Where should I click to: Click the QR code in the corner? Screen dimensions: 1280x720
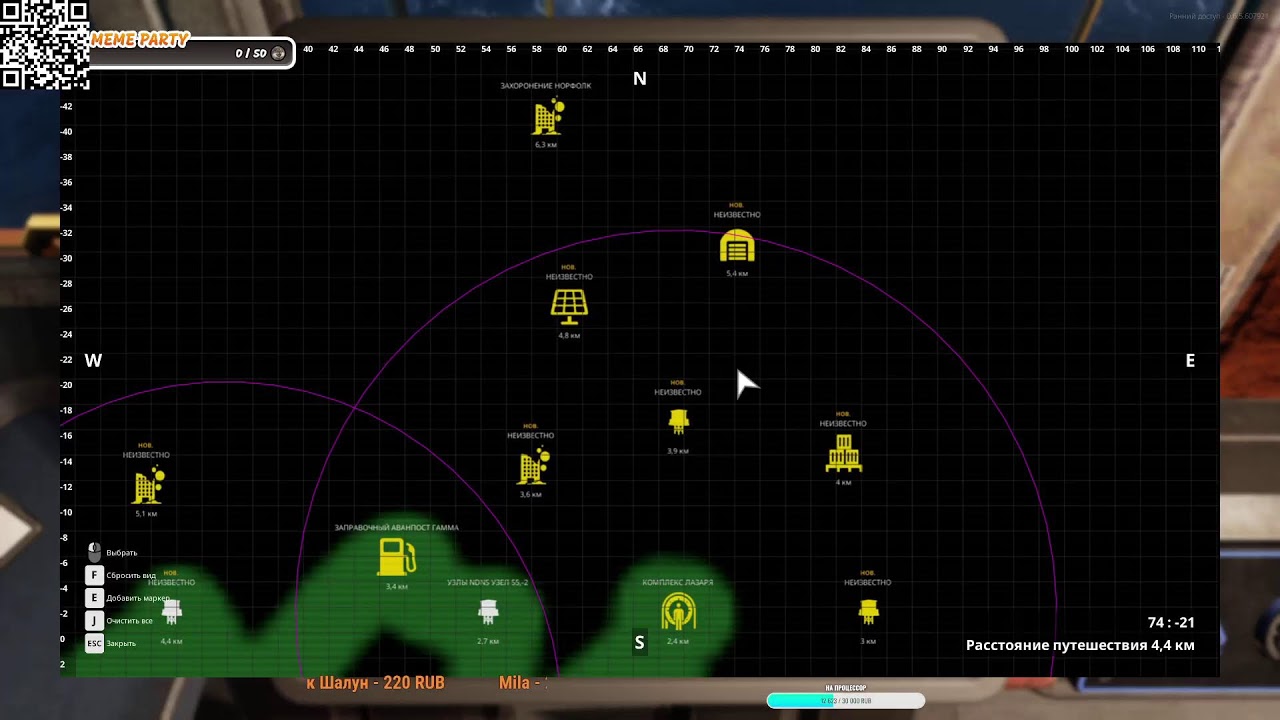(x=45, y=45)
